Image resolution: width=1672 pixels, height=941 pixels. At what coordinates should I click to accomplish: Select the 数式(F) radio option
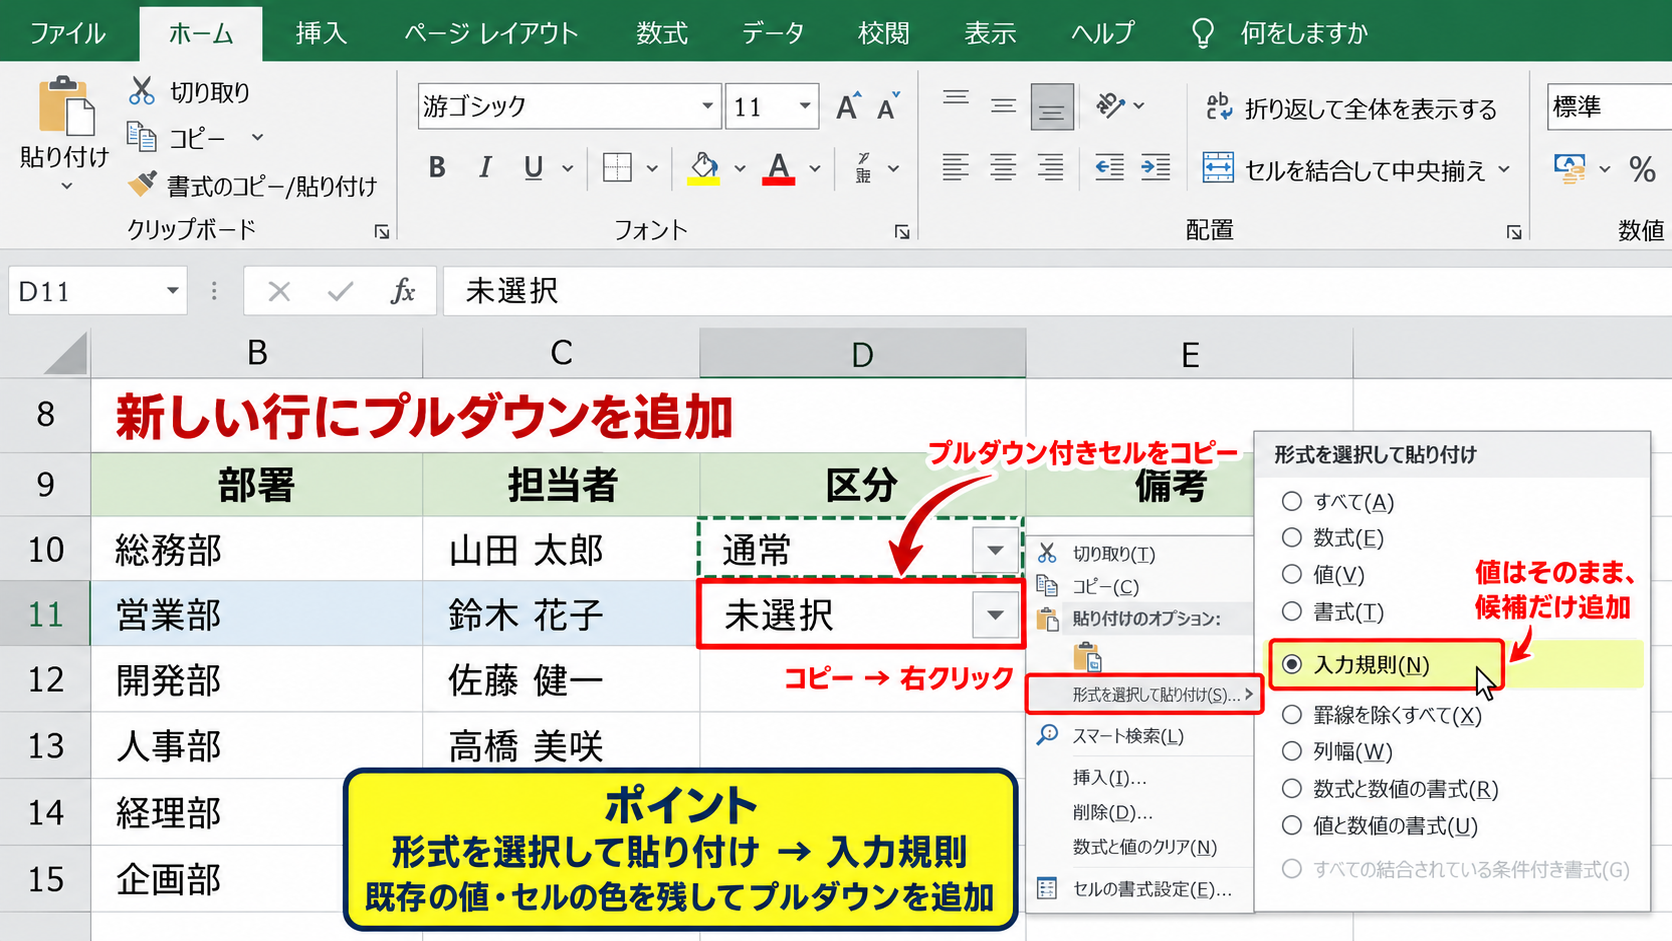1292,538
